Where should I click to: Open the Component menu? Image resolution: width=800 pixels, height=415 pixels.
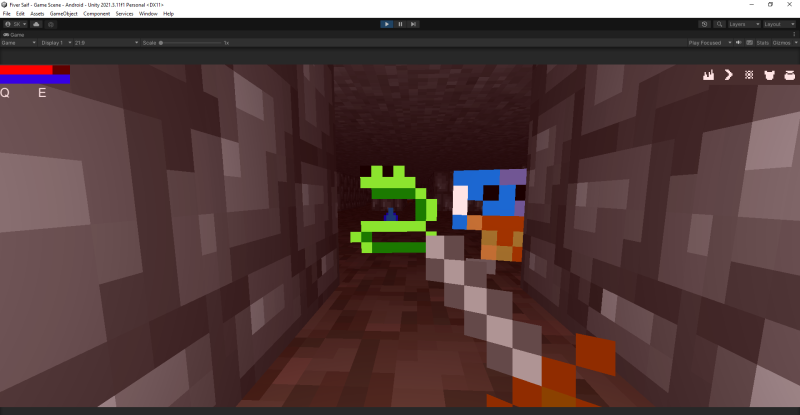tap(96, 14)
